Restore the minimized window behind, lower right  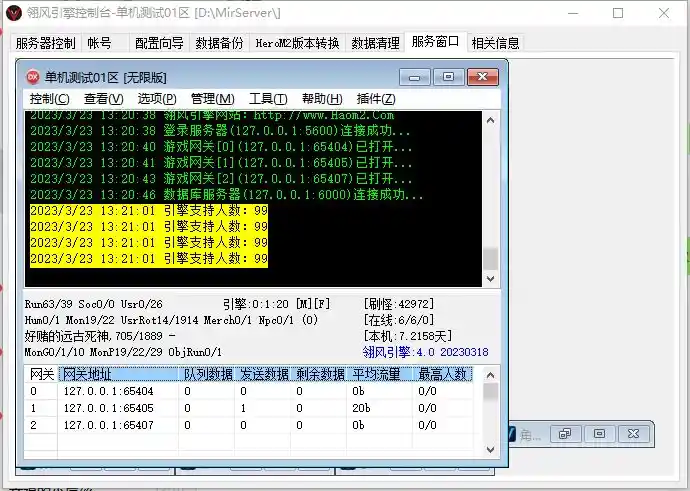(x=565, y=434)
